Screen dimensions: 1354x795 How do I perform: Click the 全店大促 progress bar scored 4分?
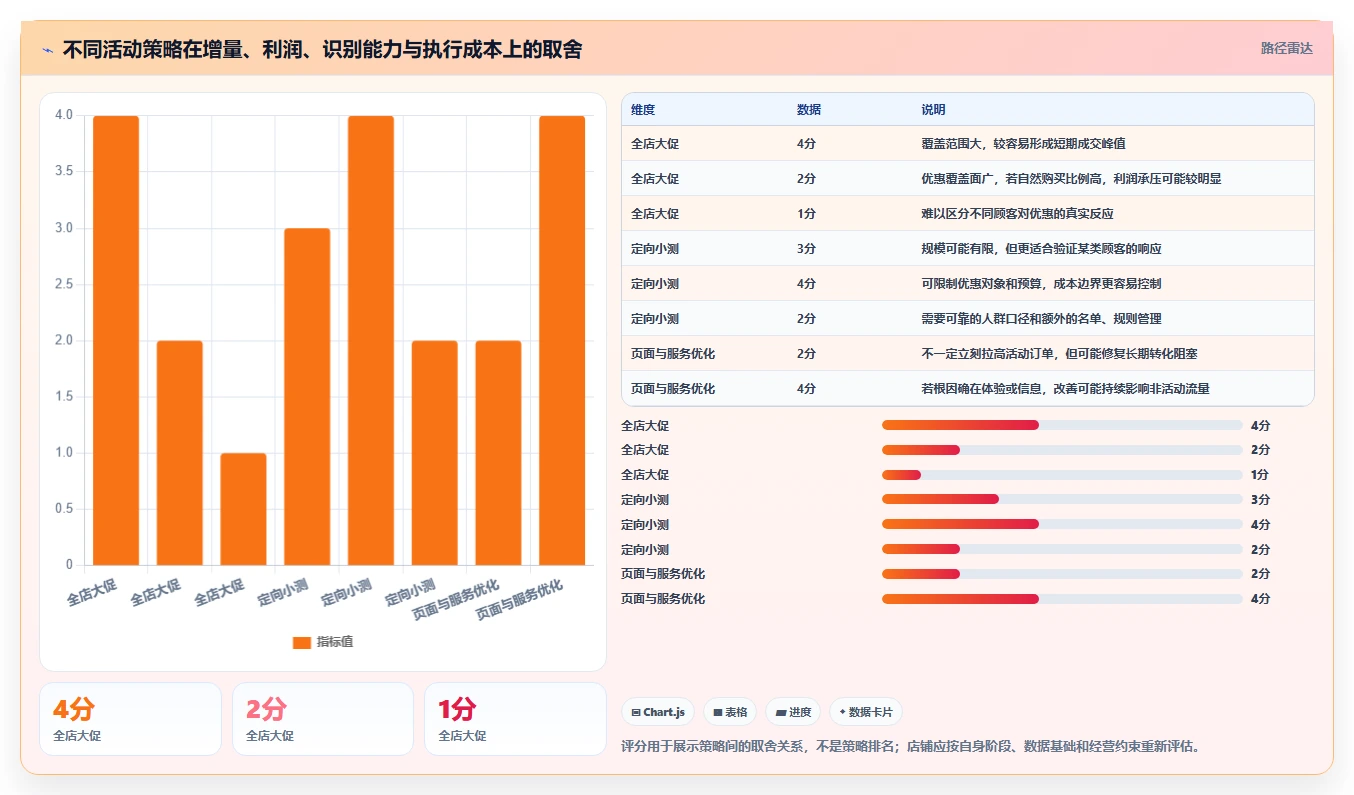click(x=1062, y=425)
